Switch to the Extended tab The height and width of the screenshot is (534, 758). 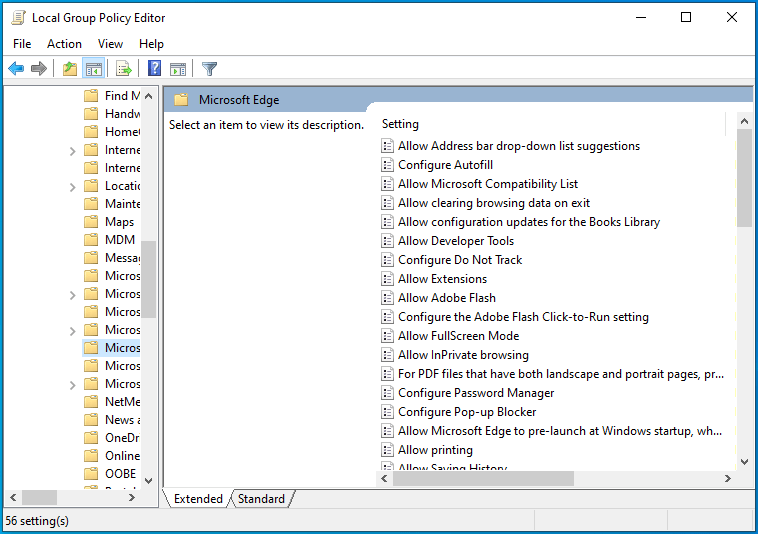[x=198, y=499]
